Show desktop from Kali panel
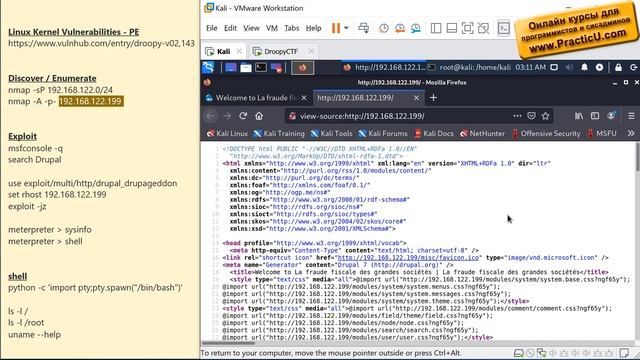 (x=231, y=67)
